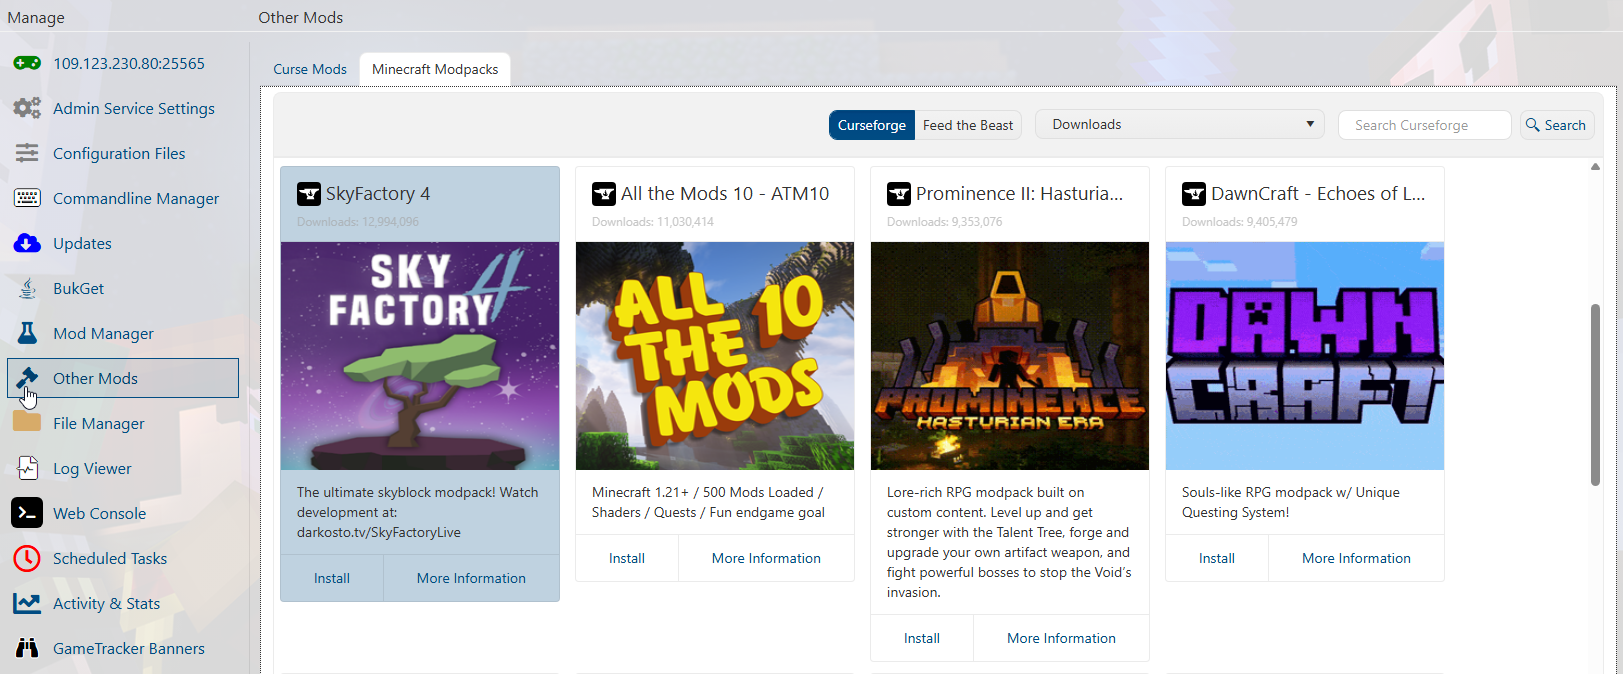
Task: Switch to the Curse Mods tab
Action: click(310, 69)
